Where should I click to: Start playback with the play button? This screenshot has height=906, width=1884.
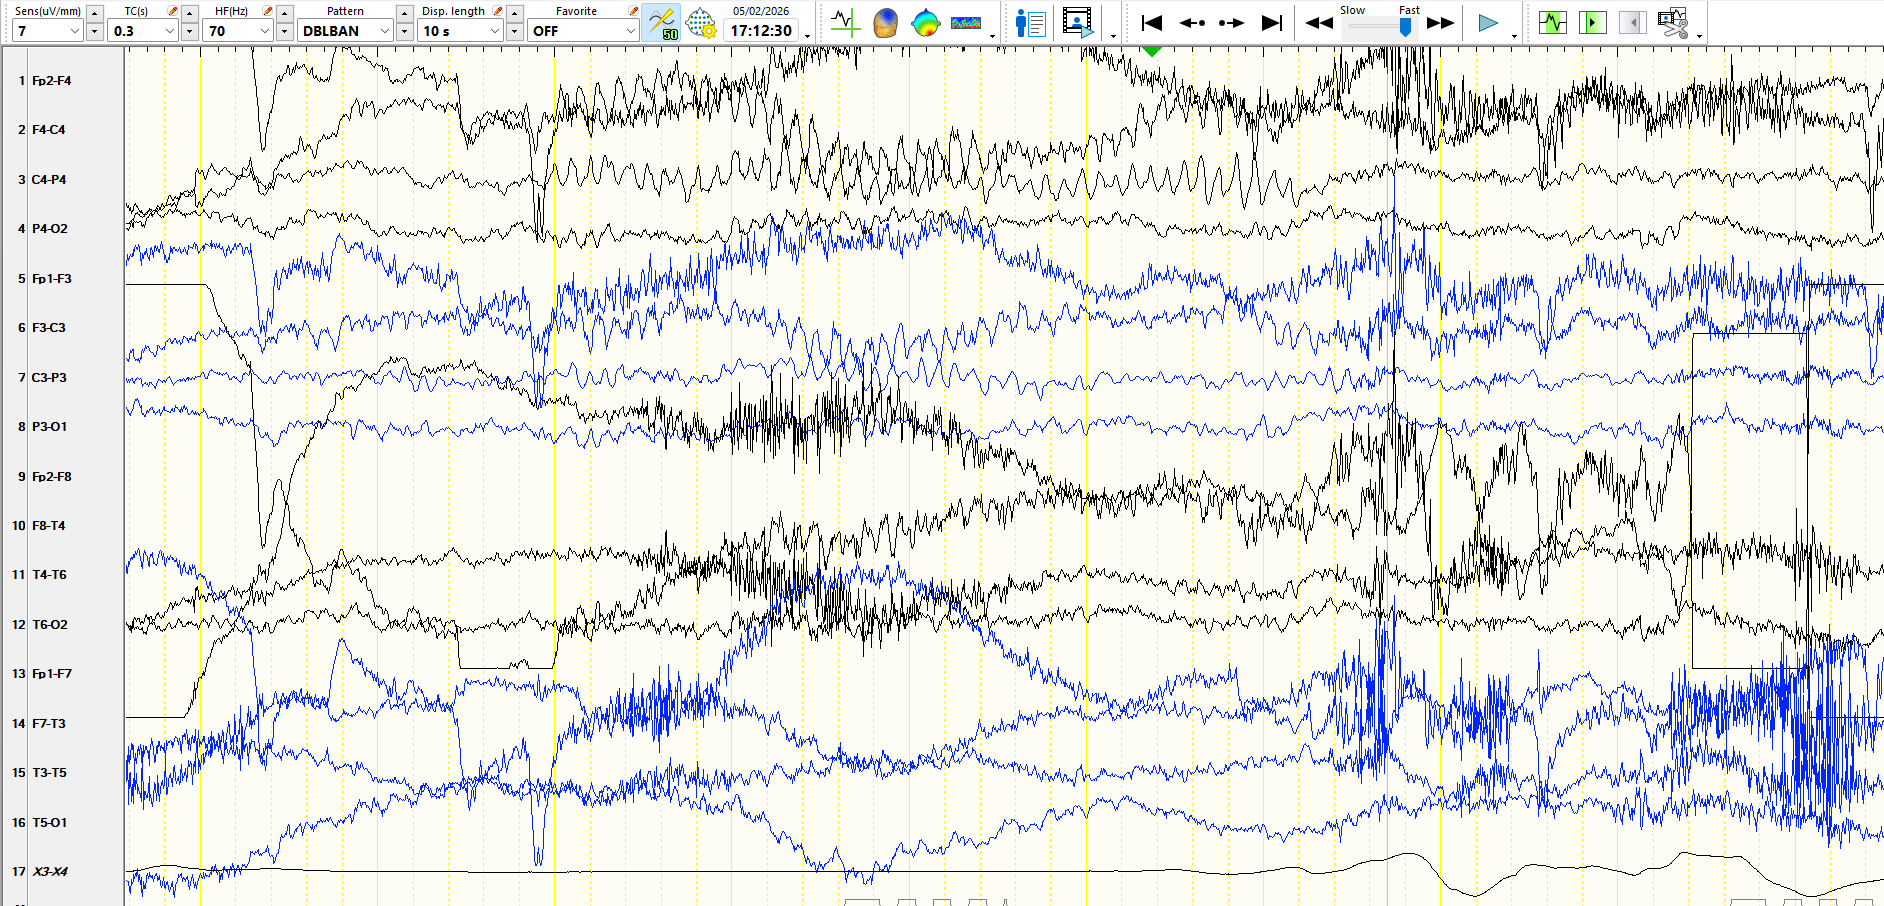pos(1488,22)
